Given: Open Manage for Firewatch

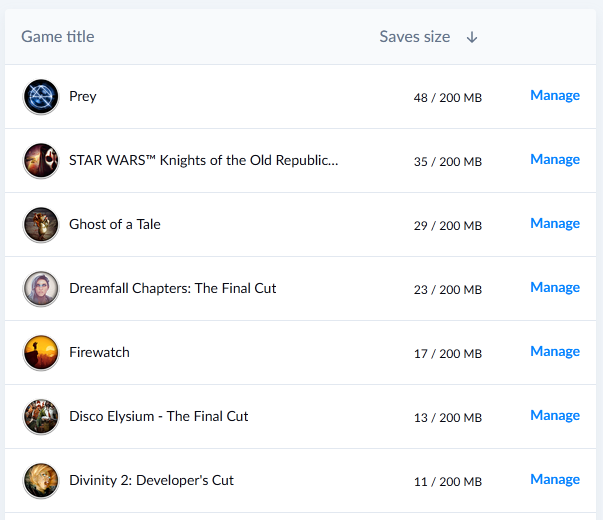Looking at the screenshot, I should (x=555, y=352).
